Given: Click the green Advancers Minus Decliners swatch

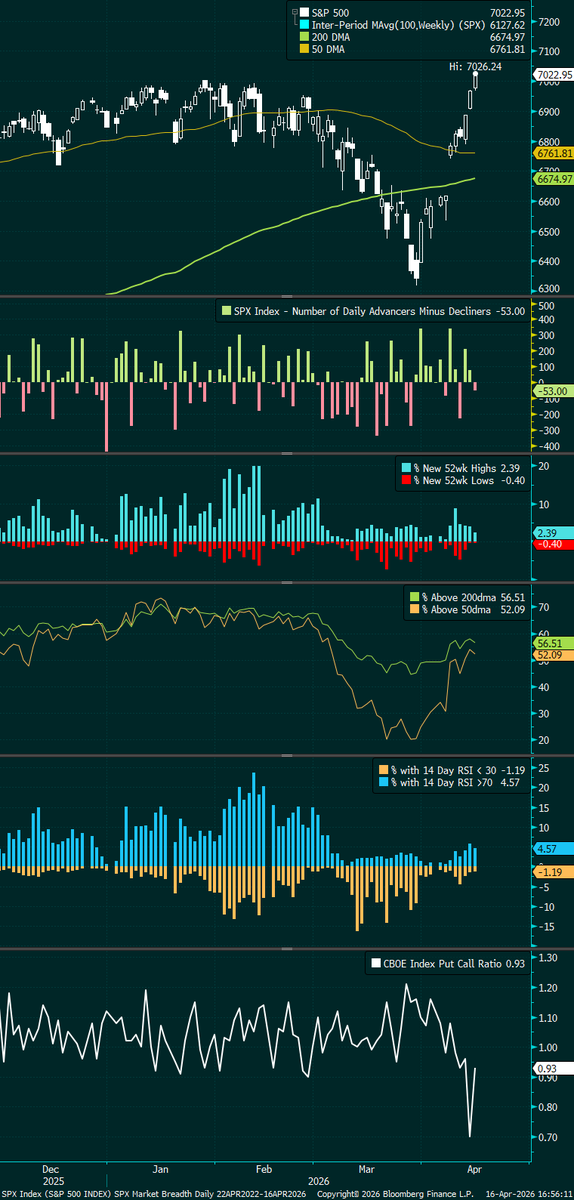Looking at the screenshot, I should pyautogui.click(x=226, y=312).
